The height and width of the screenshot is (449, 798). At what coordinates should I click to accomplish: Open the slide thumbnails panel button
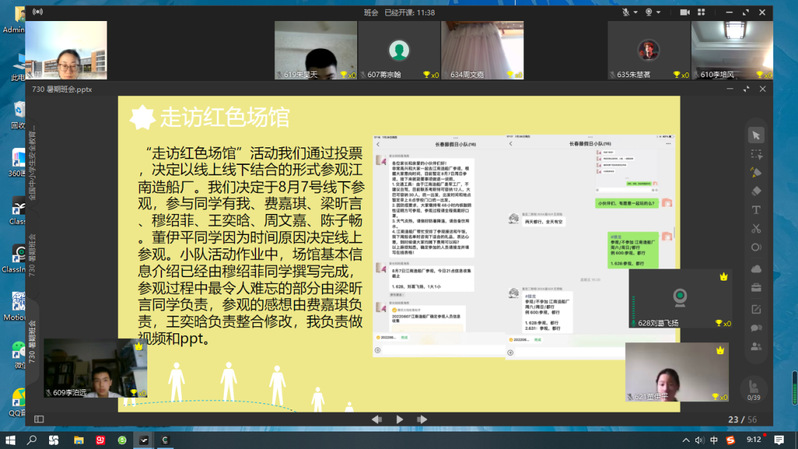pyautogui.click(x=39, y=420)
